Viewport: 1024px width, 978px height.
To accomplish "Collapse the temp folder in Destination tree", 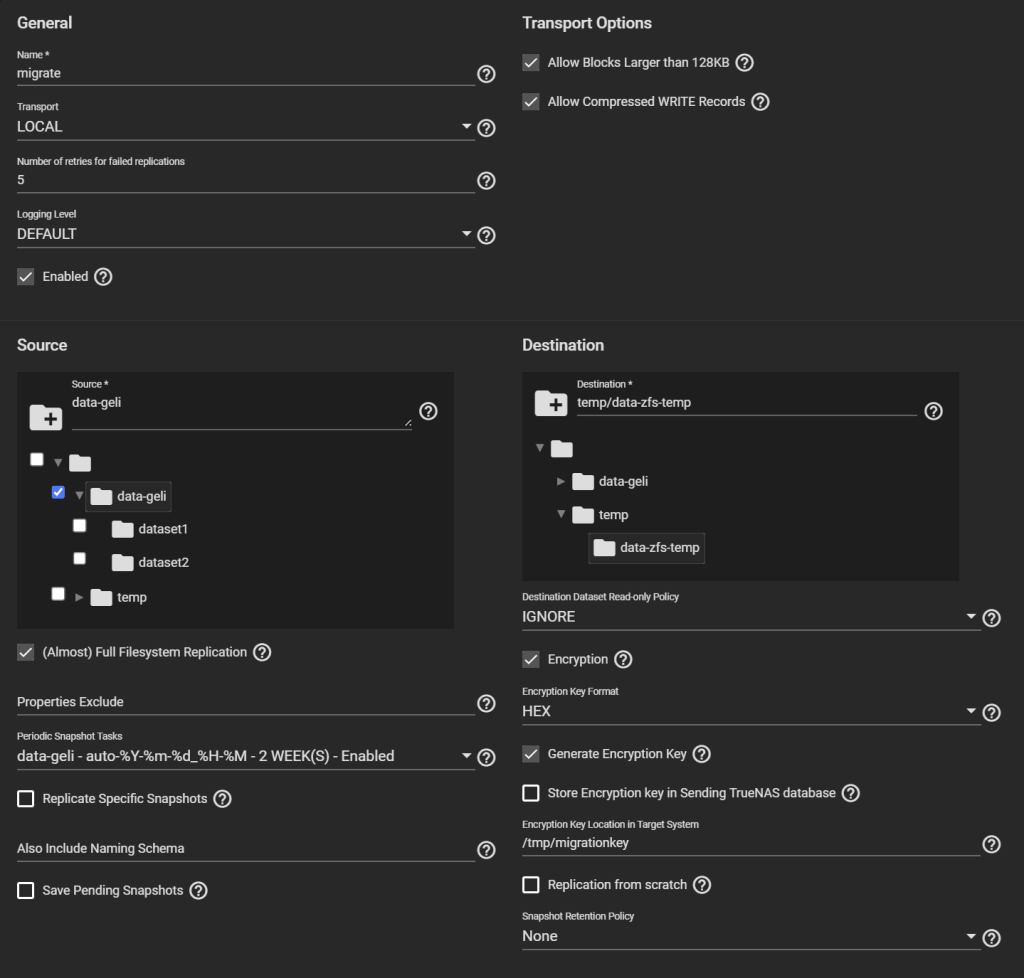I will [561, 514].
